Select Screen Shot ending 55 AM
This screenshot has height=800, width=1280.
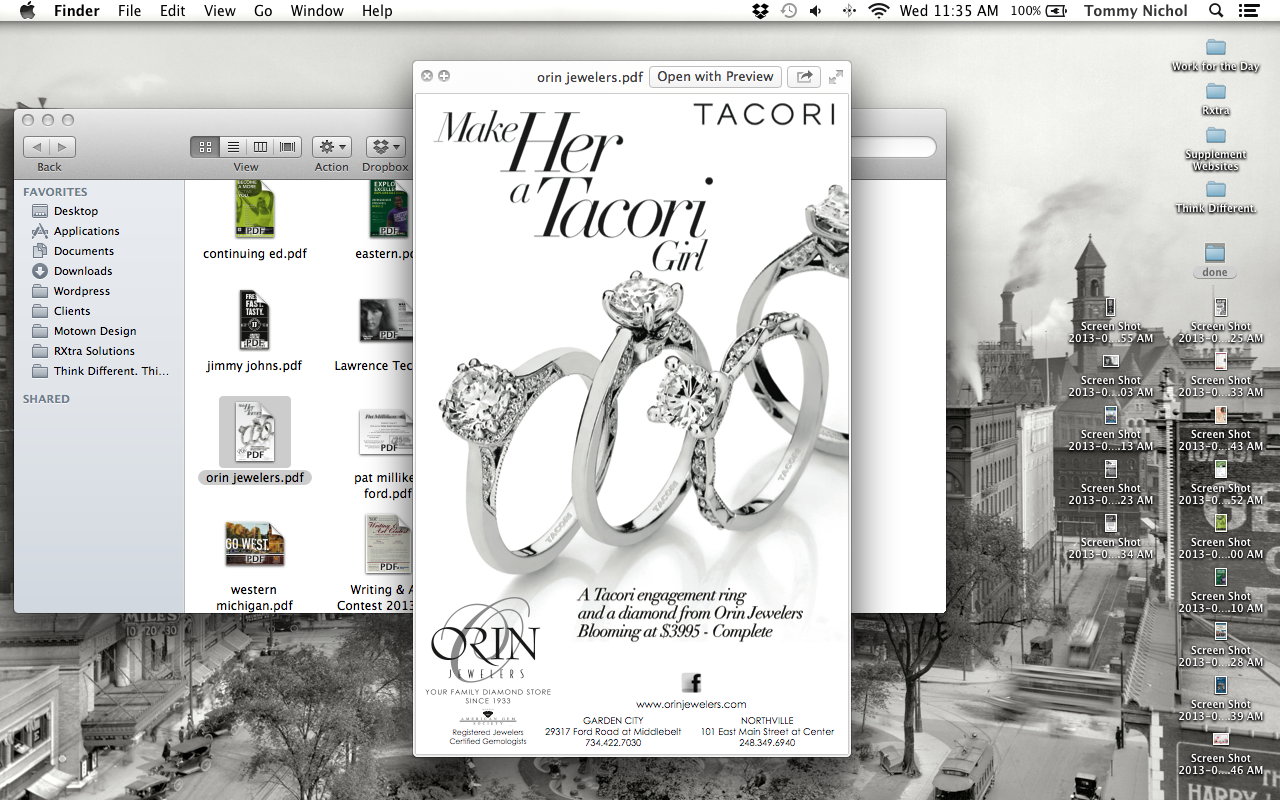pyautogui.click(x=1110, y=307)
